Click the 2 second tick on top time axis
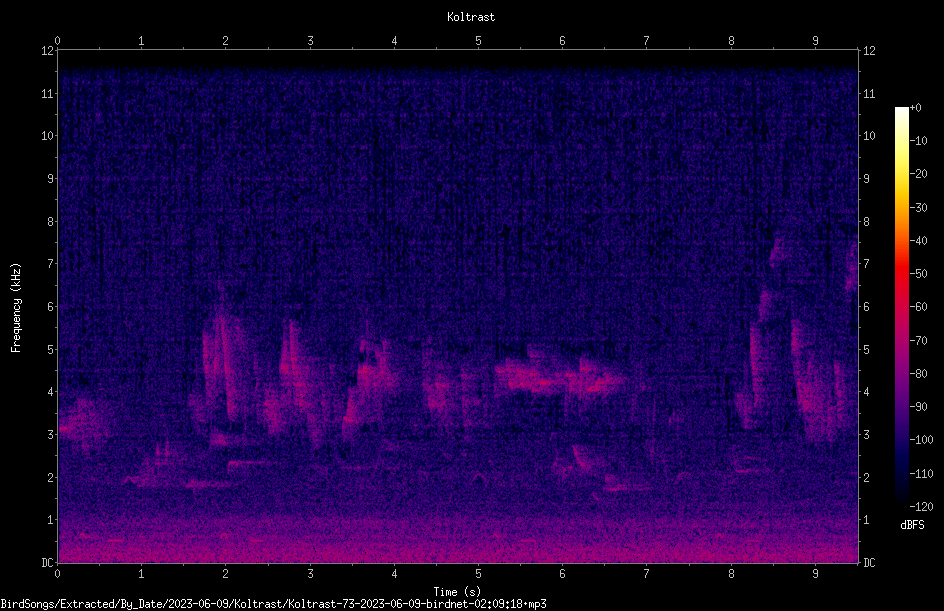The height and width of the screenshot is (611, 944). (226, 41)
